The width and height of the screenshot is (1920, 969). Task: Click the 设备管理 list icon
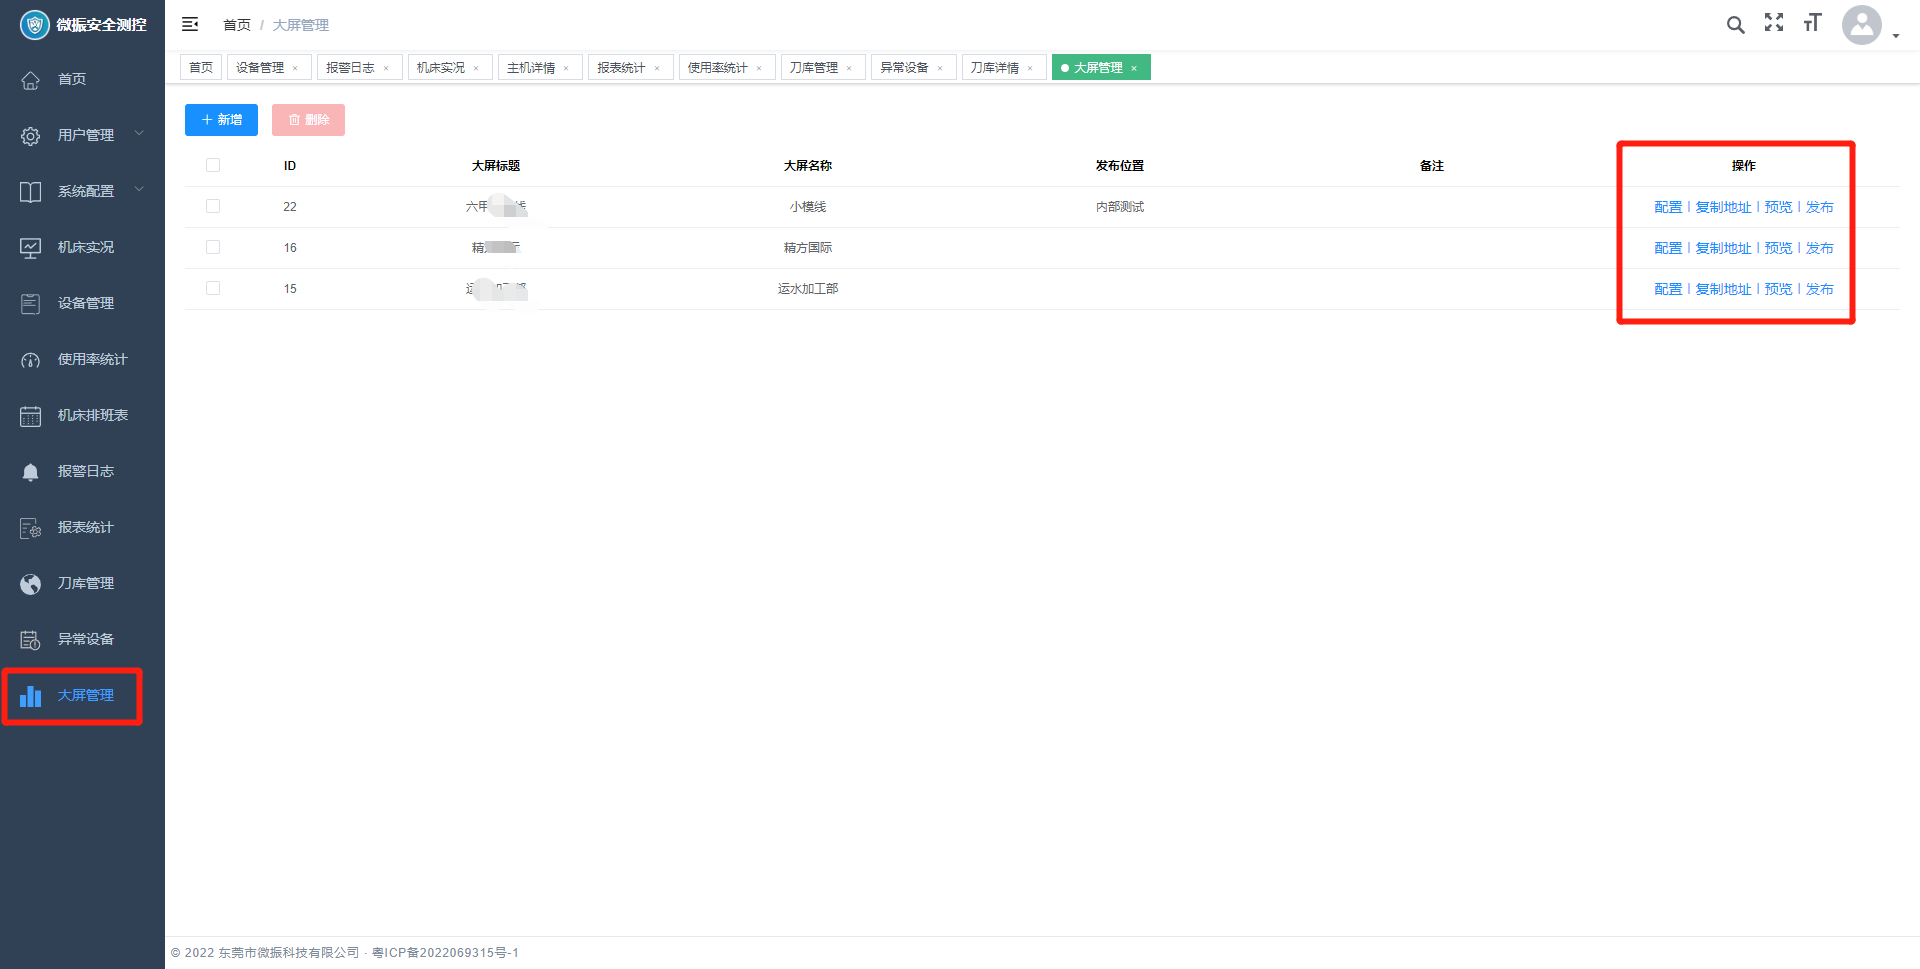click(31, 304)
